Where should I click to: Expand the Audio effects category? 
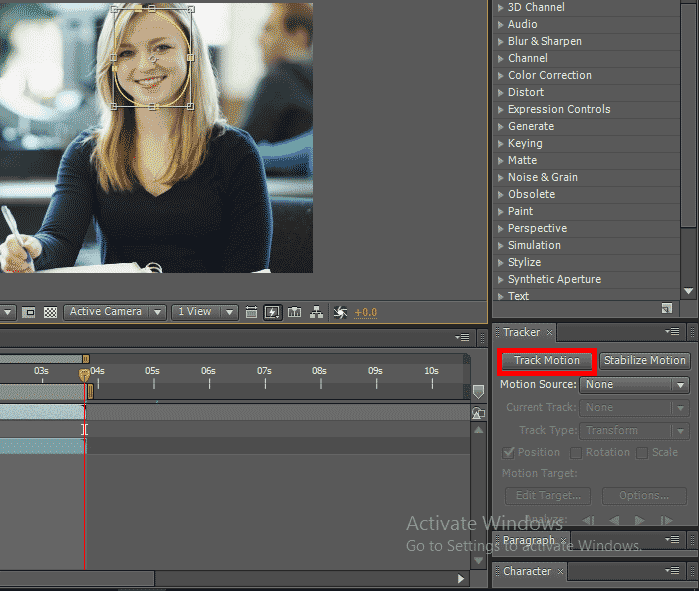coord(501,25)
